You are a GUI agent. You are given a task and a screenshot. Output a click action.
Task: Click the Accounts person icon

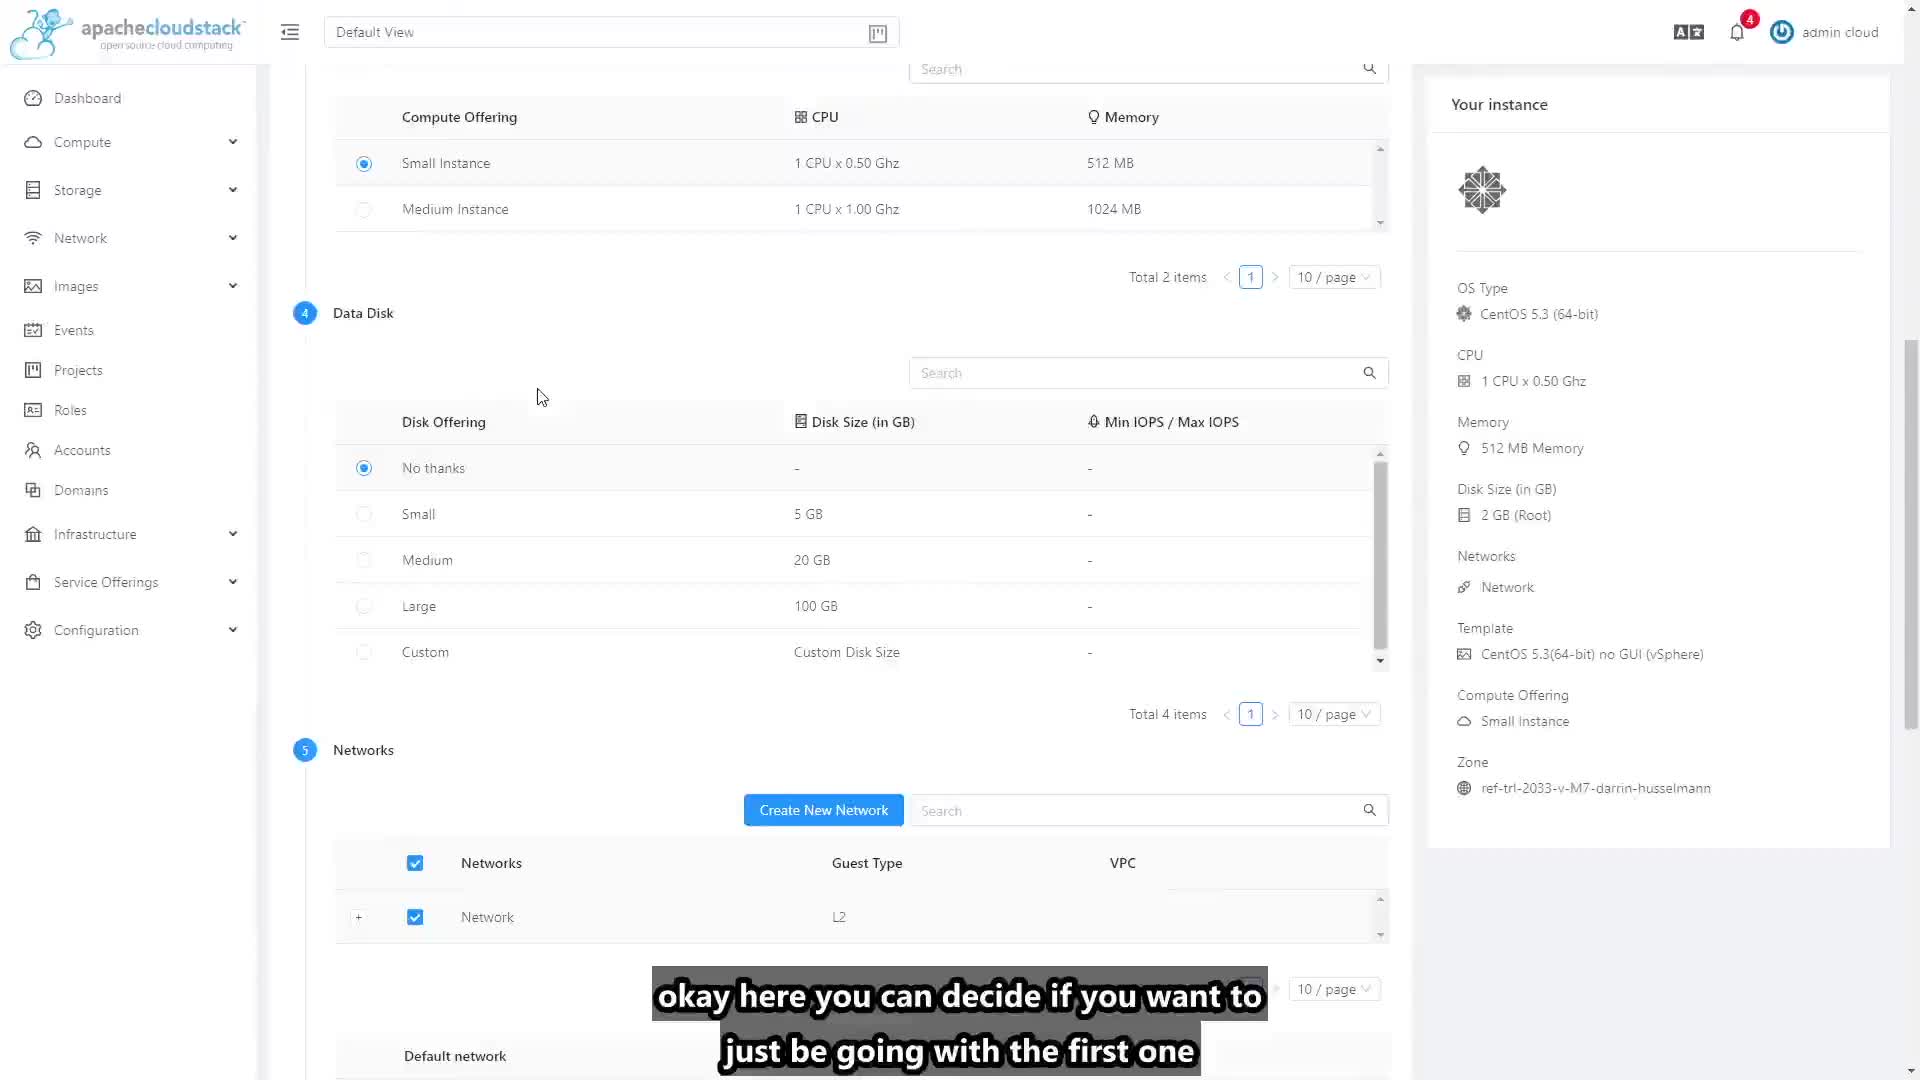click(33, 450)
